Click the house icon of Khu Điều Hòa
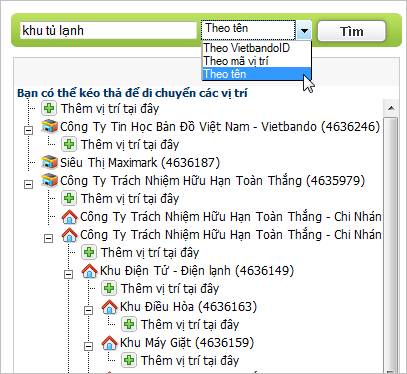The image size is (407, 374). (x=109, y=307)
